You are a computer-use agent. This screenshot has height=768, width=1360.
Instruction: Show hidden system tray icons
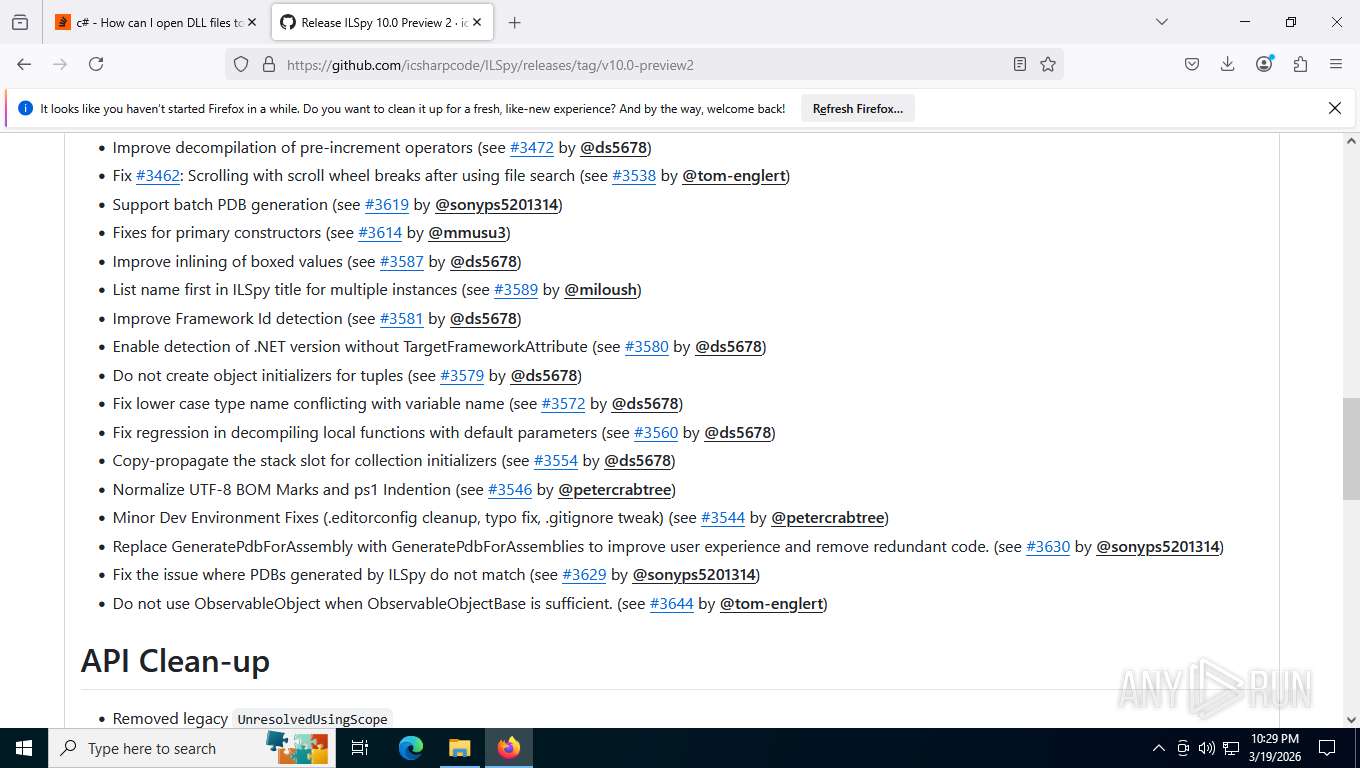(x=1159, y=748)
